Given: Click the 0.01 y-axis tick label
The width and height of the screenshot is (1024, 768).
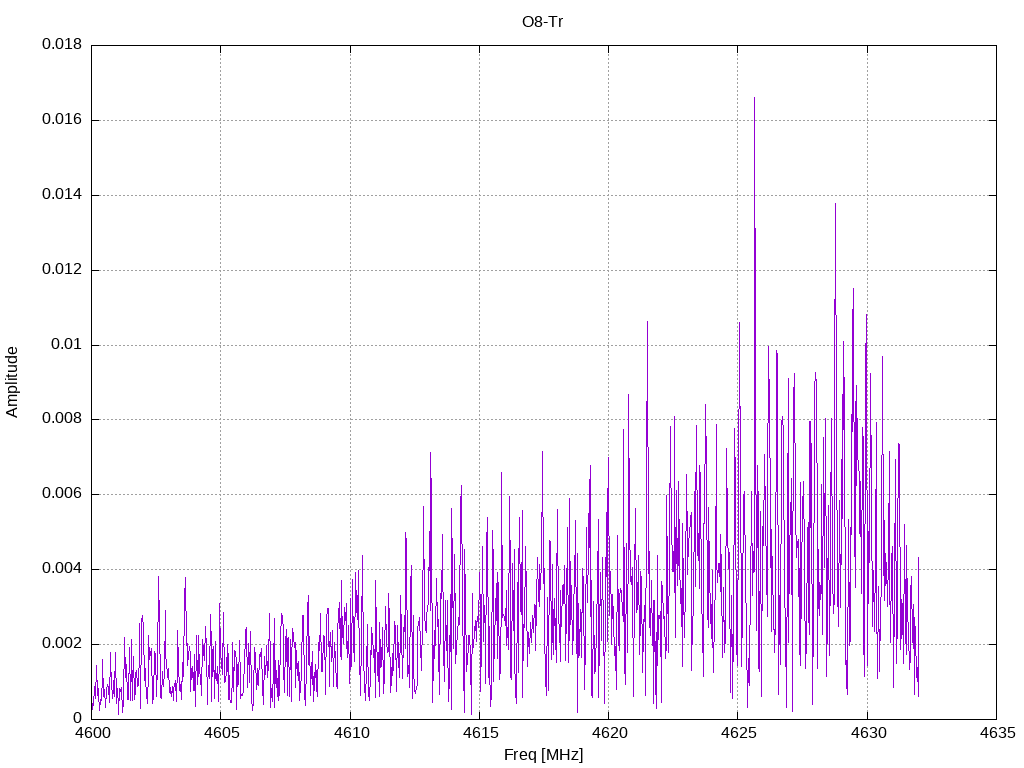Looking at the screenshot, I should (65, 345).
